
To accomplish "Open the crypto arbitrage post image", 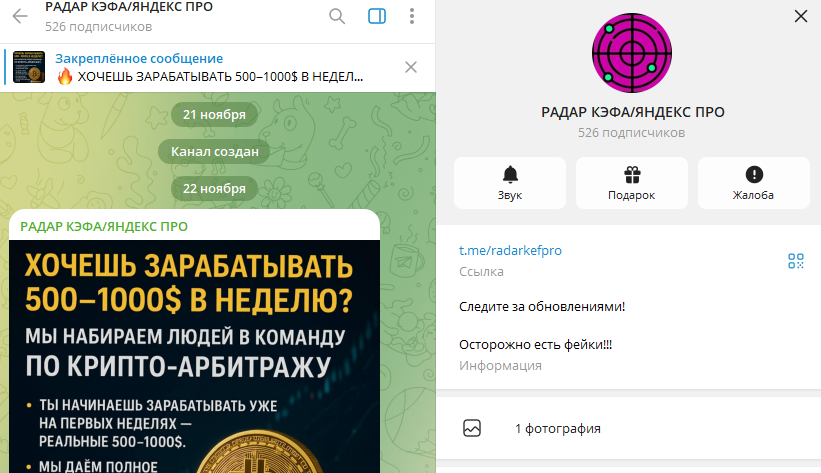I will coord(195,360).
